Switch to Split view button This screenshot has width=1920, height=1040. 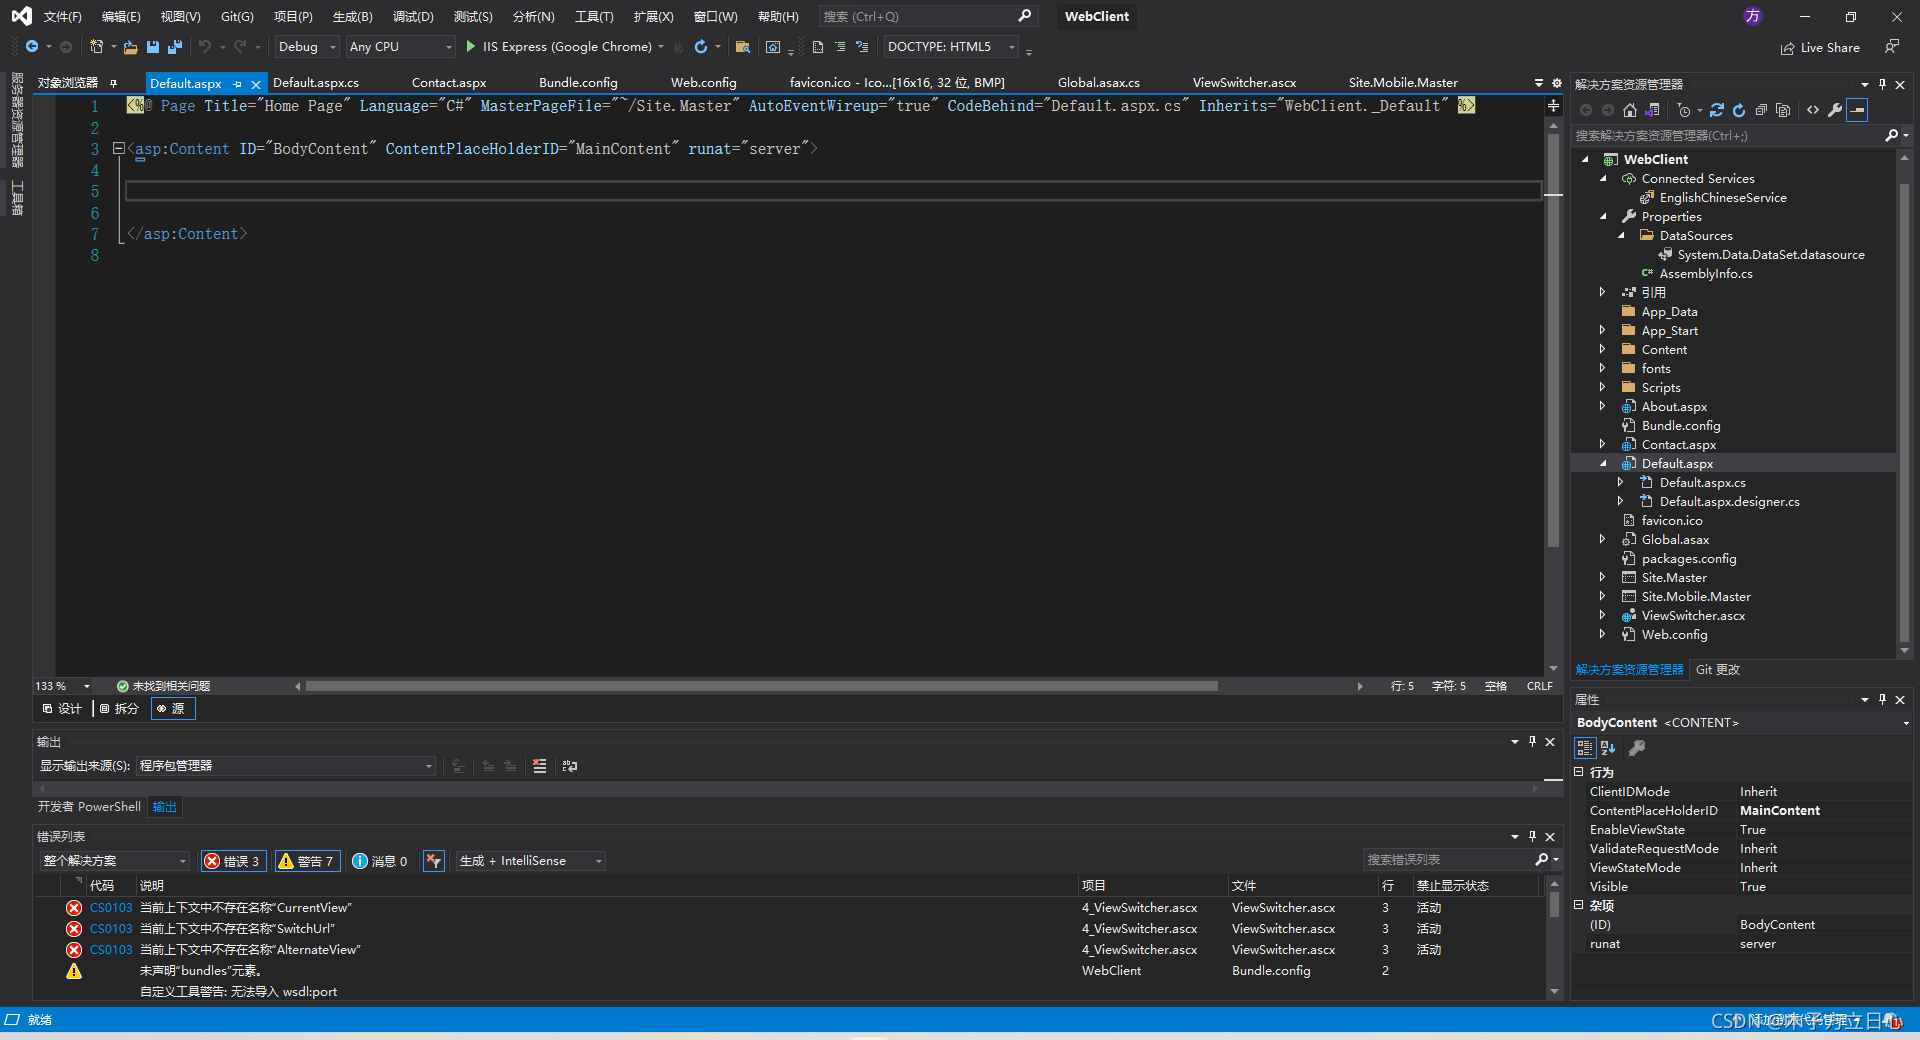click(120, 709)
